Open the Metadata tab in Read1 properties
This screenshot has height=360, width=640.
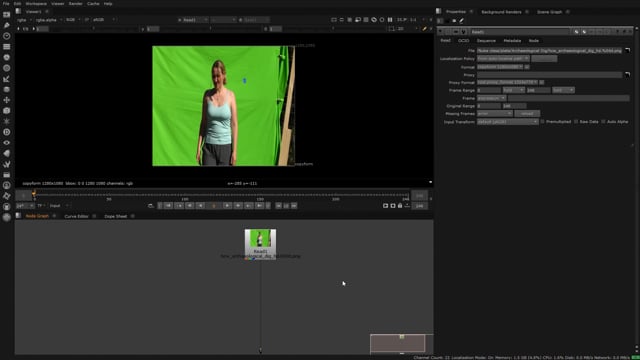pos(512,41)
